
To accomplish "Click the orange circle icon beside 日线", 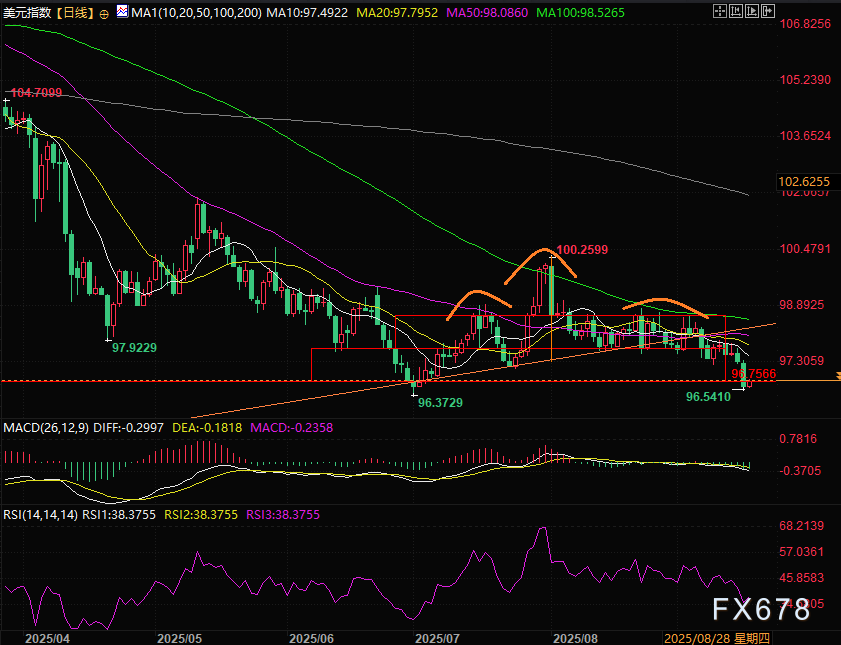I will coord(104,13).
